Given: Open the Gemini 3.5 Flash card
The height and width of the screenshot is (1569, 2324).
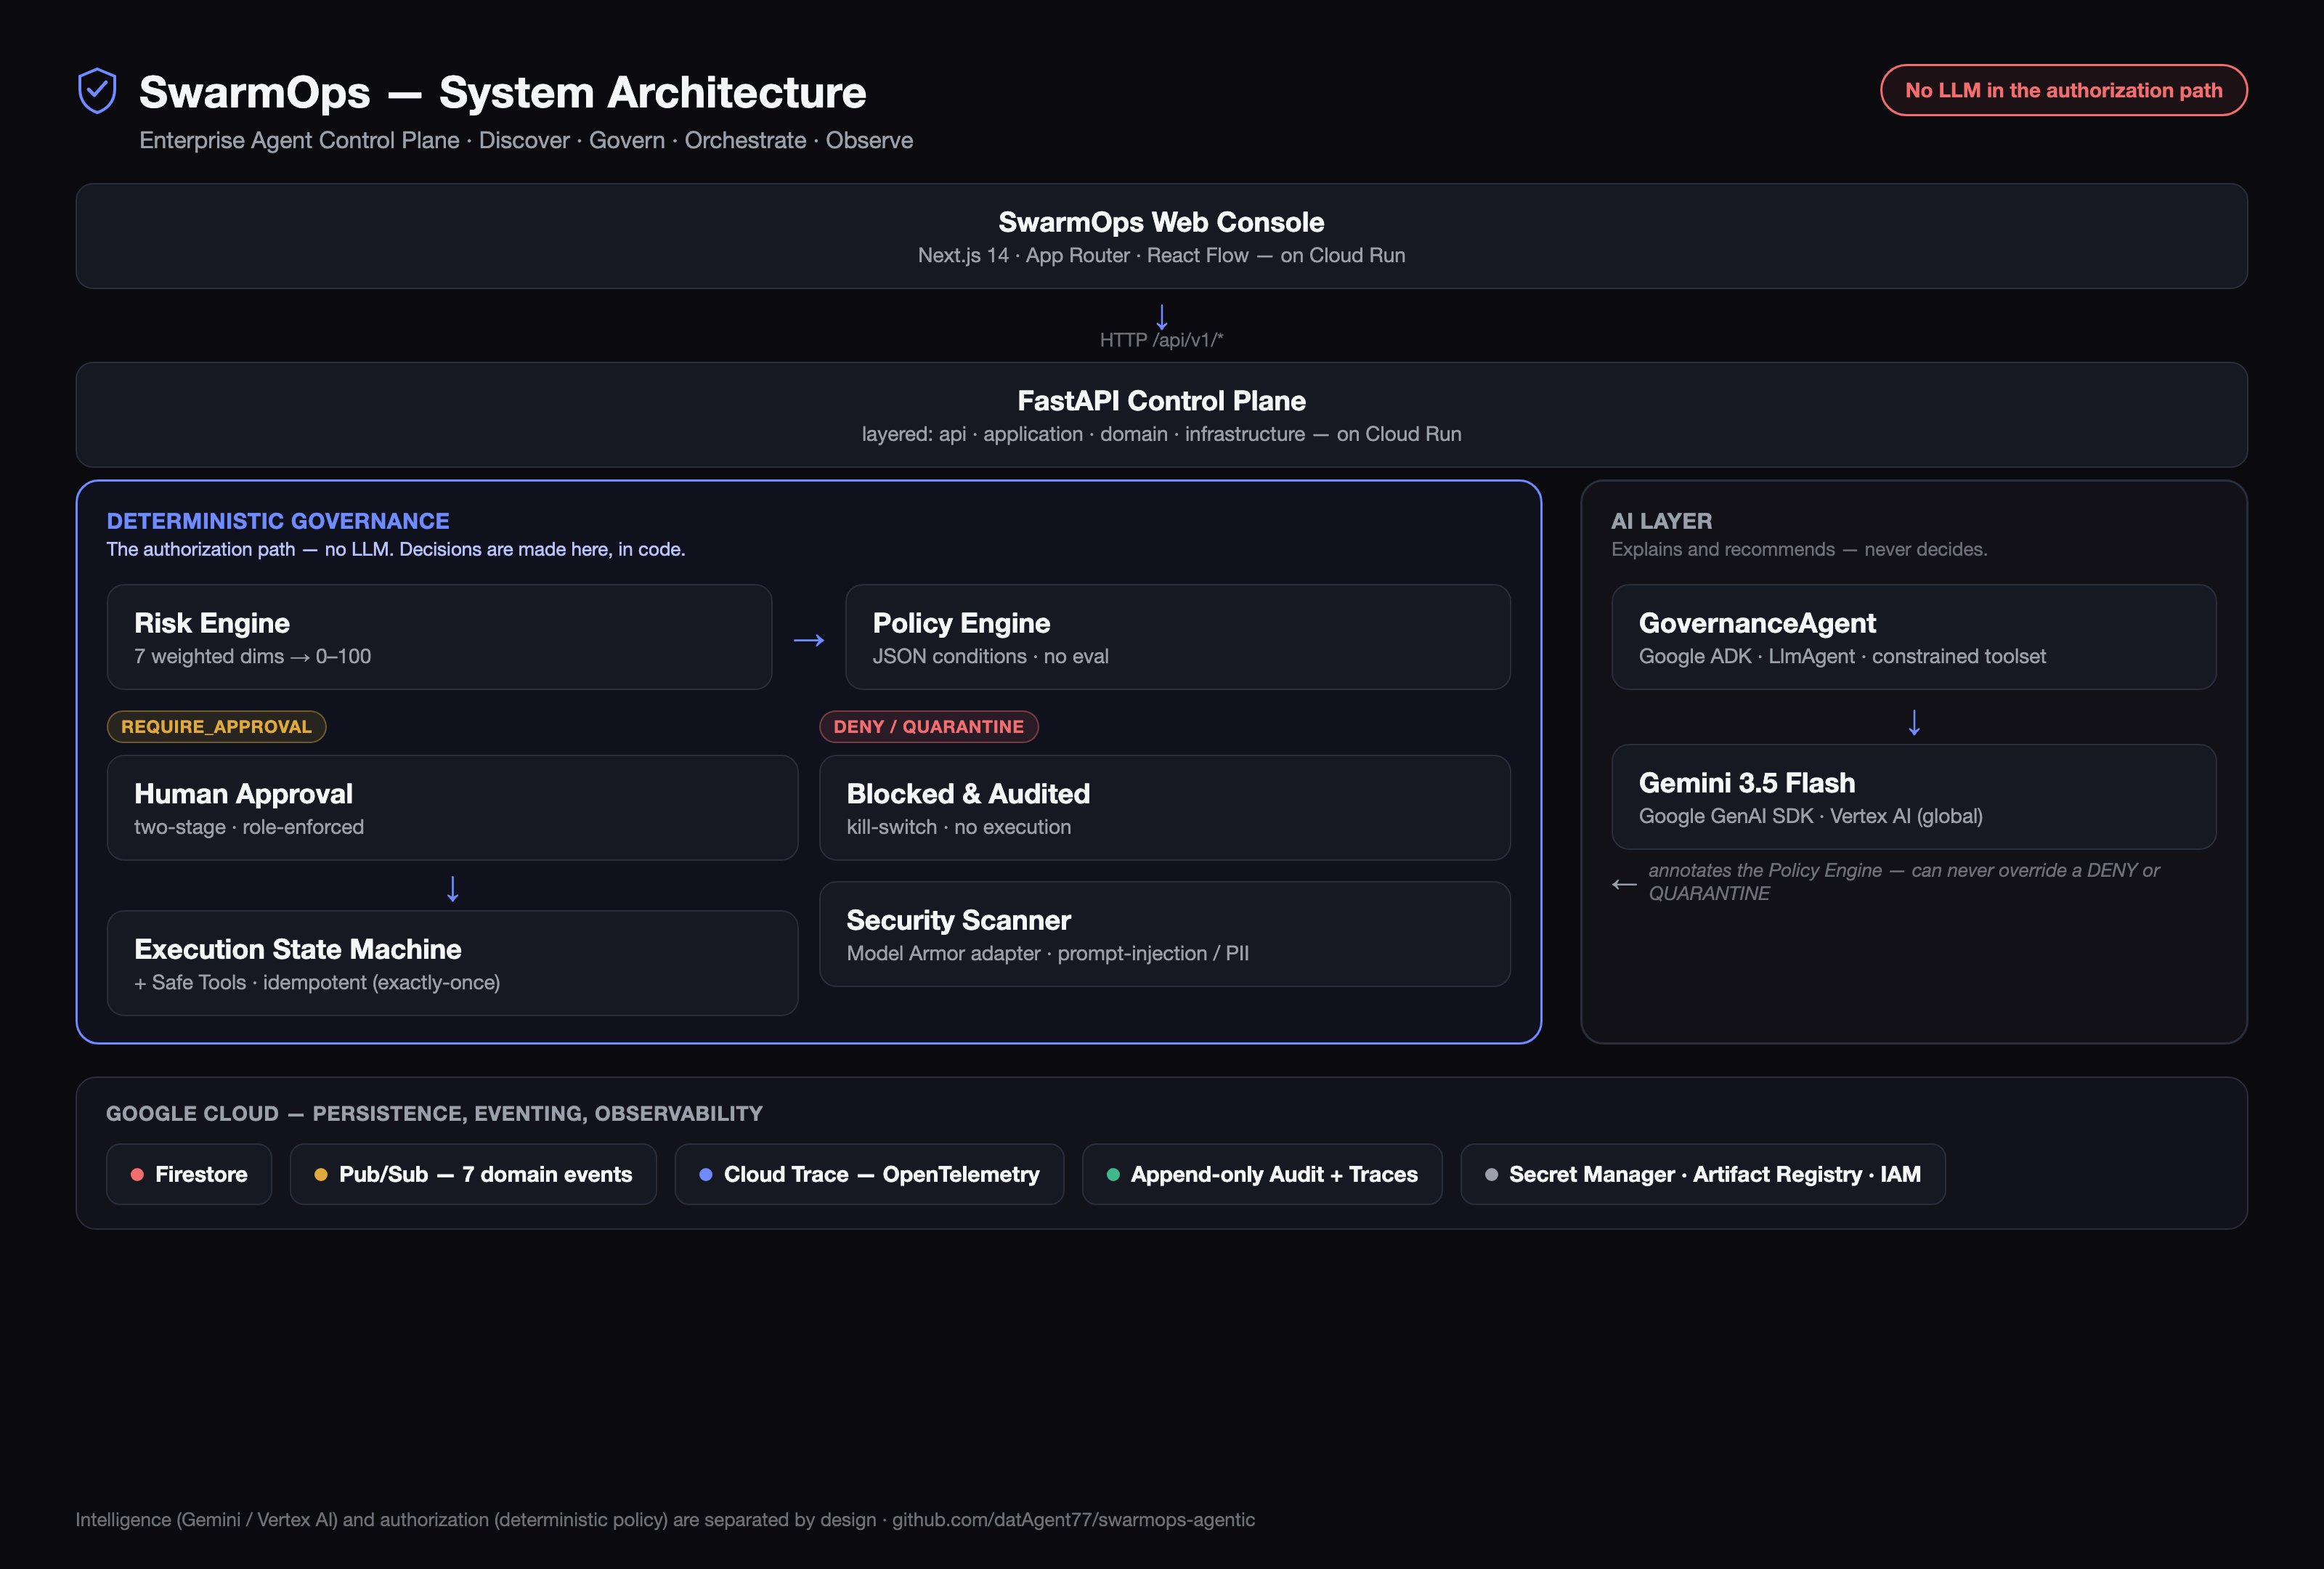Looking at the screenshot, I should pyautogui.click(x=1913, y=797).
